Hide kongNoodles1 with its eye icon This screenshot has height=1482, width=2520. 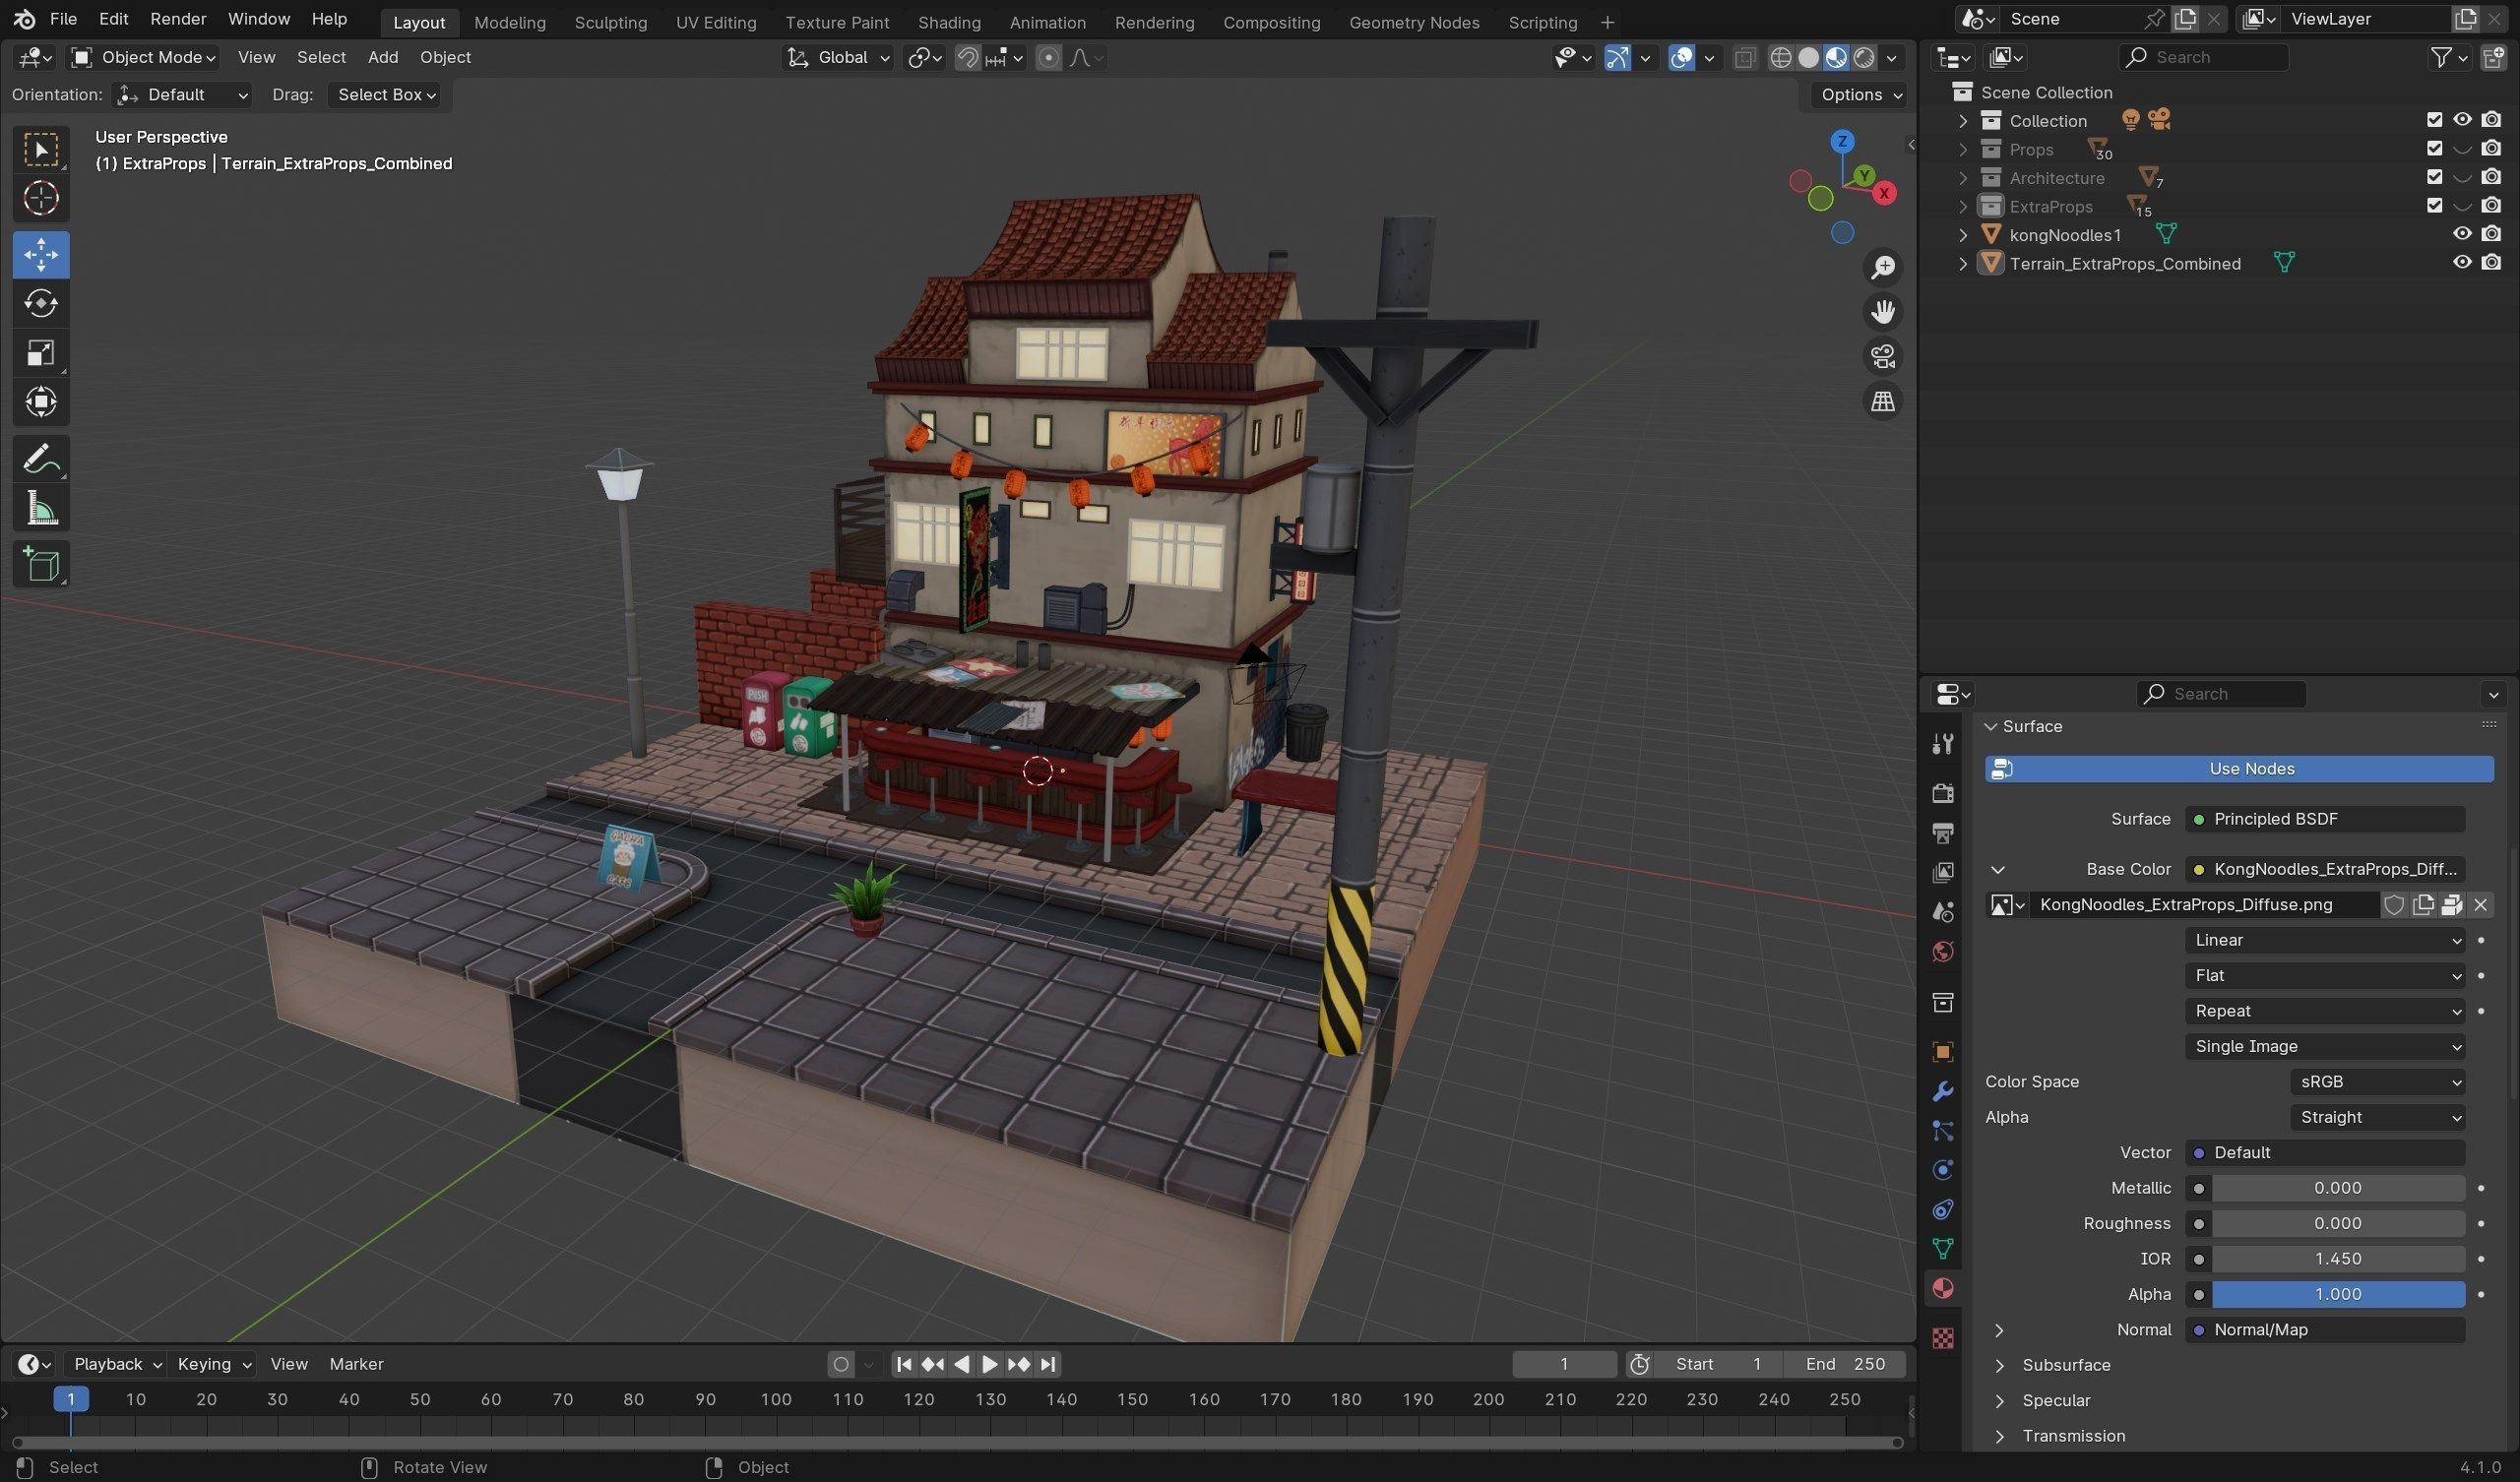(x=2461, y=234)
